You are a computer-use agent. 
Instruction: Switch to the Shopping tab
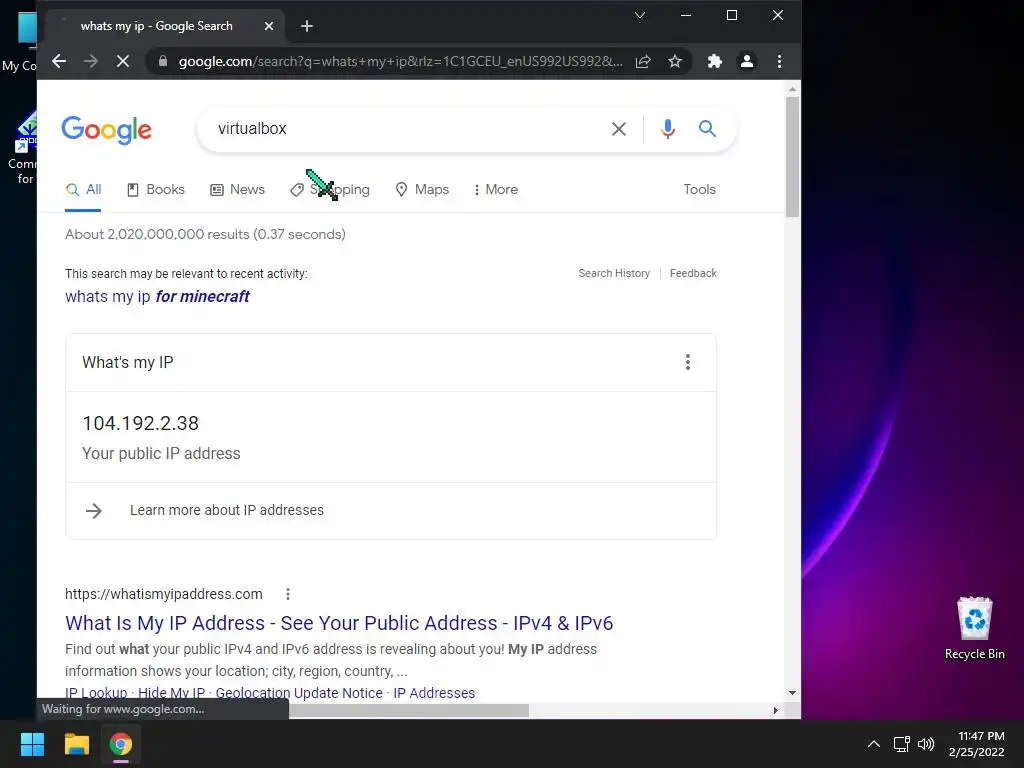click(330, 190)
